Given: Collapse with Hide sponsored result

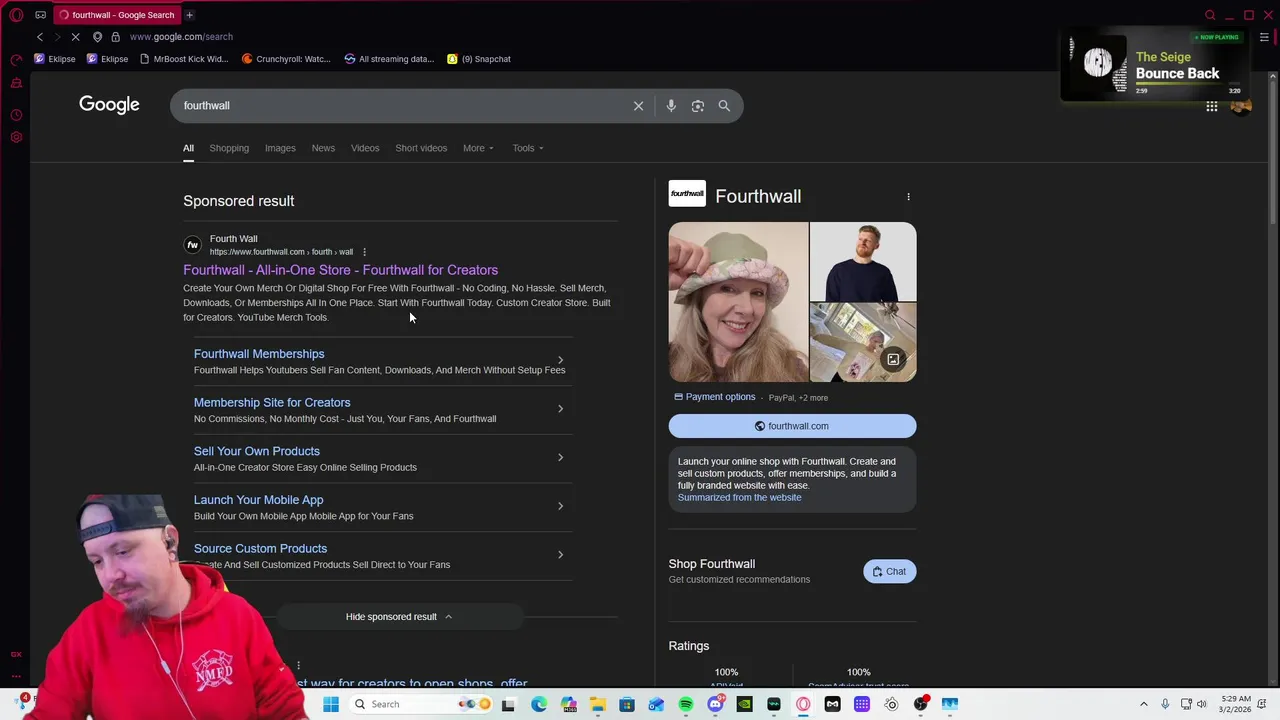Looking at the screenshot, I should tap(399, 617).
